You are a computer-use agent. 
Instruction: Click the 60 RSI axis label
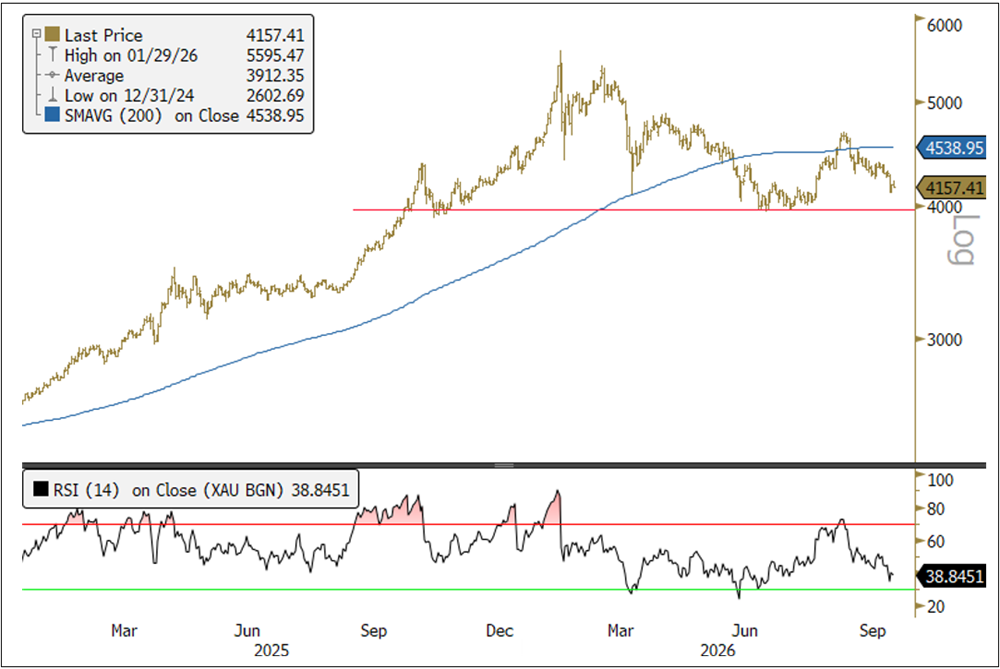[x=936, y=541]
